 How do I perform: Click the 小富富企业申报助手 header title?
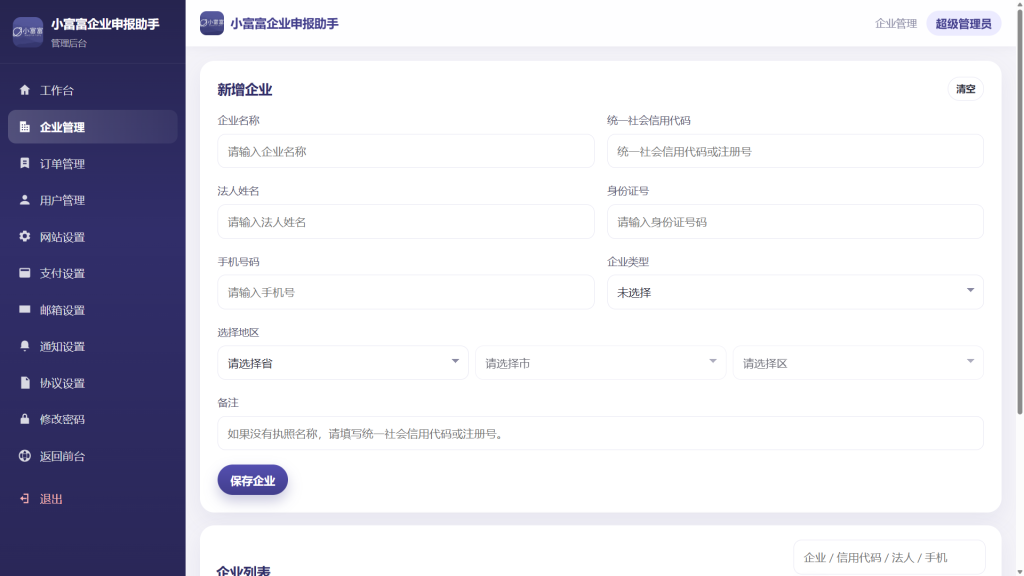pos(284,24)
